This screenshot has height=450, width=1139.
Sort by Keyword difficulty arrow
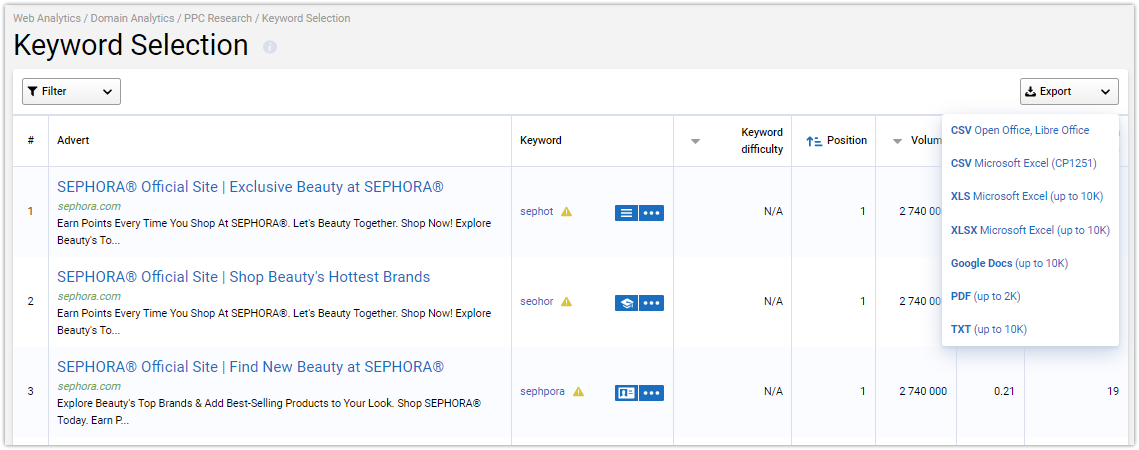point(695,142)
